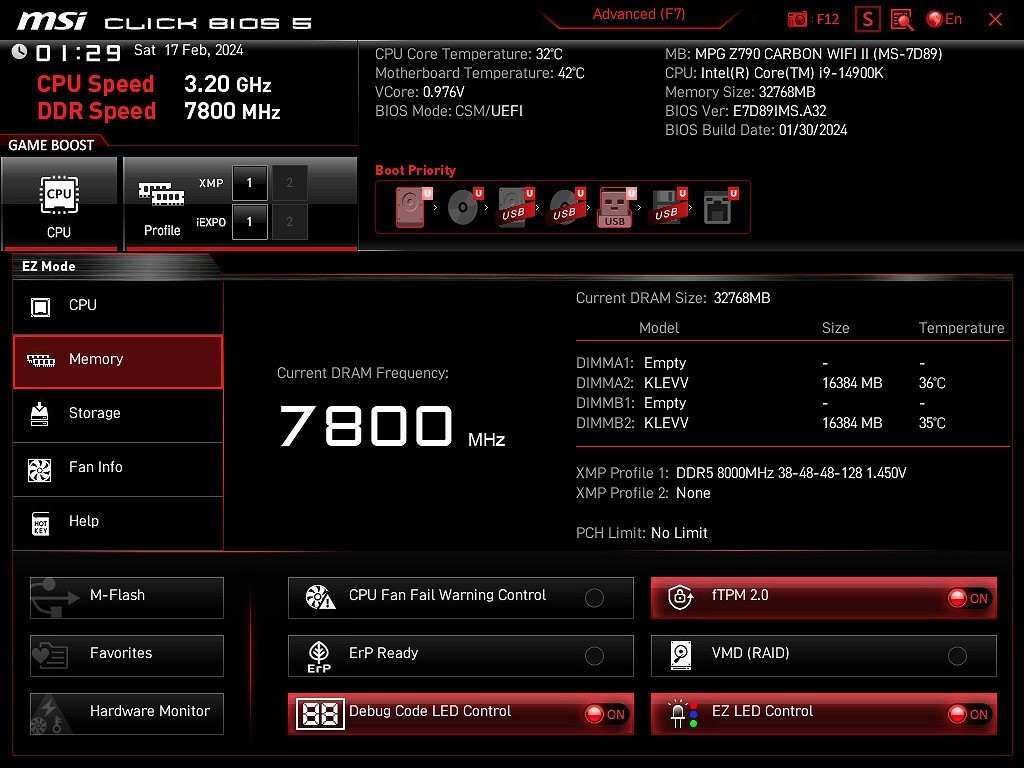Click the Boot Priority heading
The width and height of the screenshot is (1024, 768).
(415, 170)
